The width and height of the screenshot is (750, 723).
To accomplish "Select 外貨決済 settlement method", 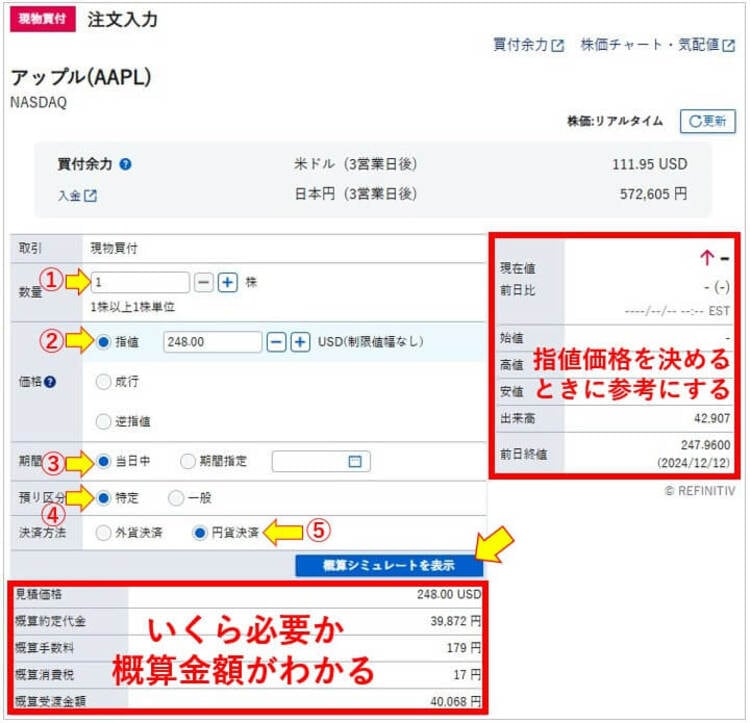I will coord(104,533).
